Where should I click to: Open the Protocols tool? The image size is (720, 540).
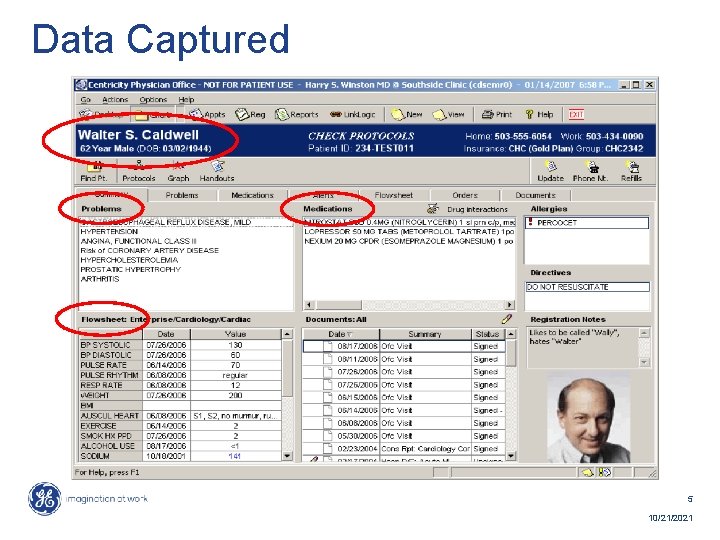pos(139,171)
